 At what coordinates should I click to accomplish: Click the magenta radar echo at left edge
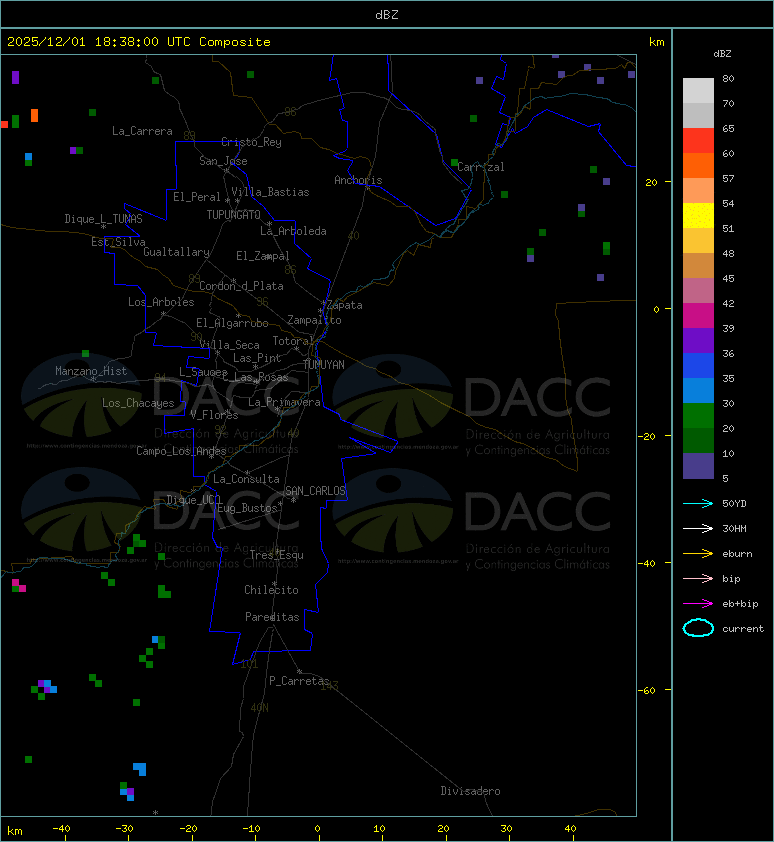19,585
